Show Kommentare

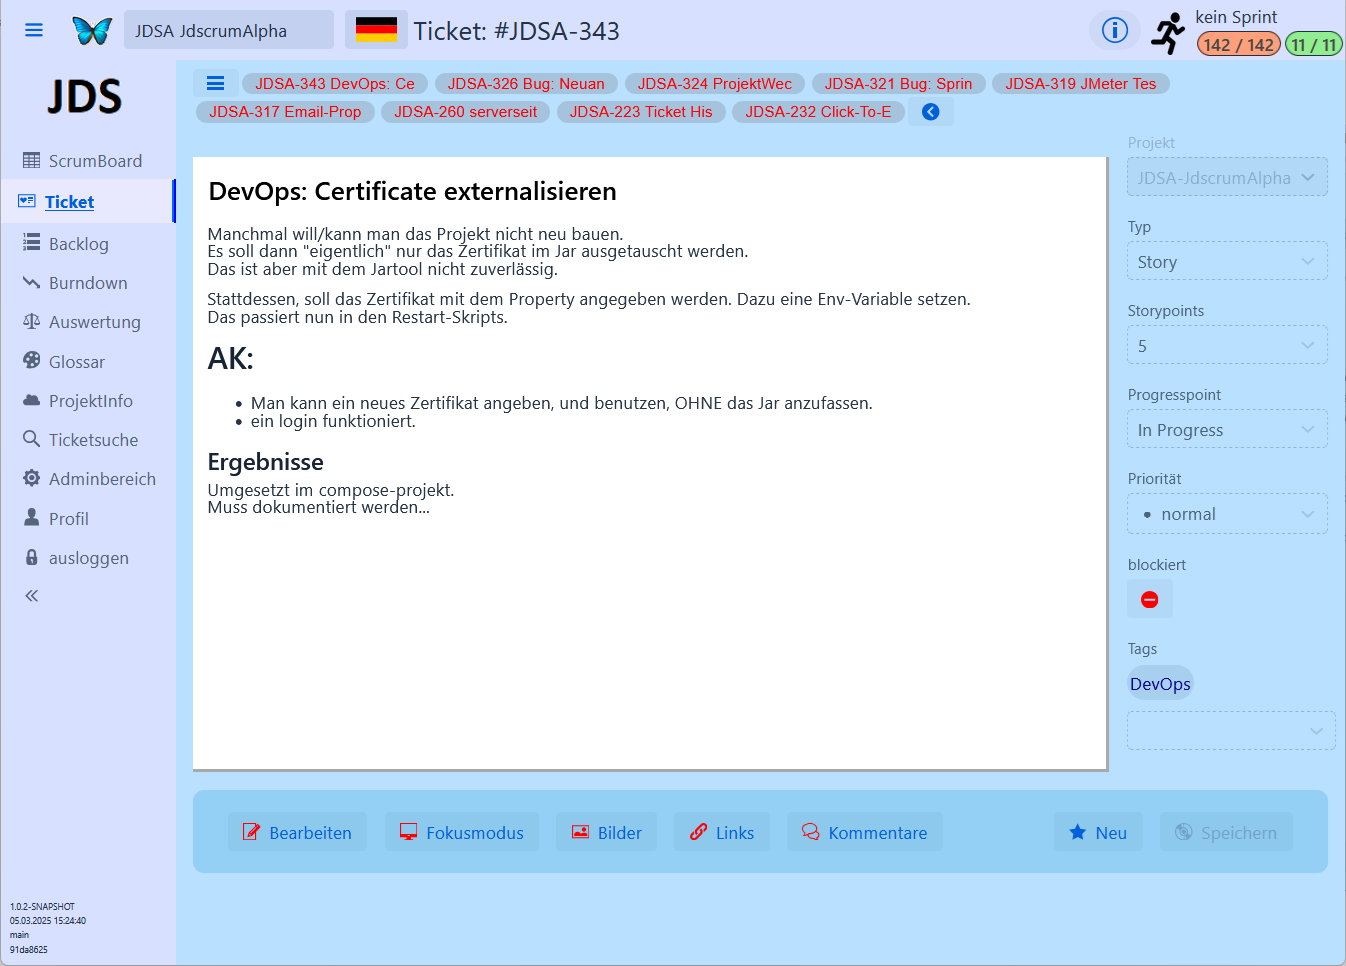pyautogui.click(x=865, y=832)
